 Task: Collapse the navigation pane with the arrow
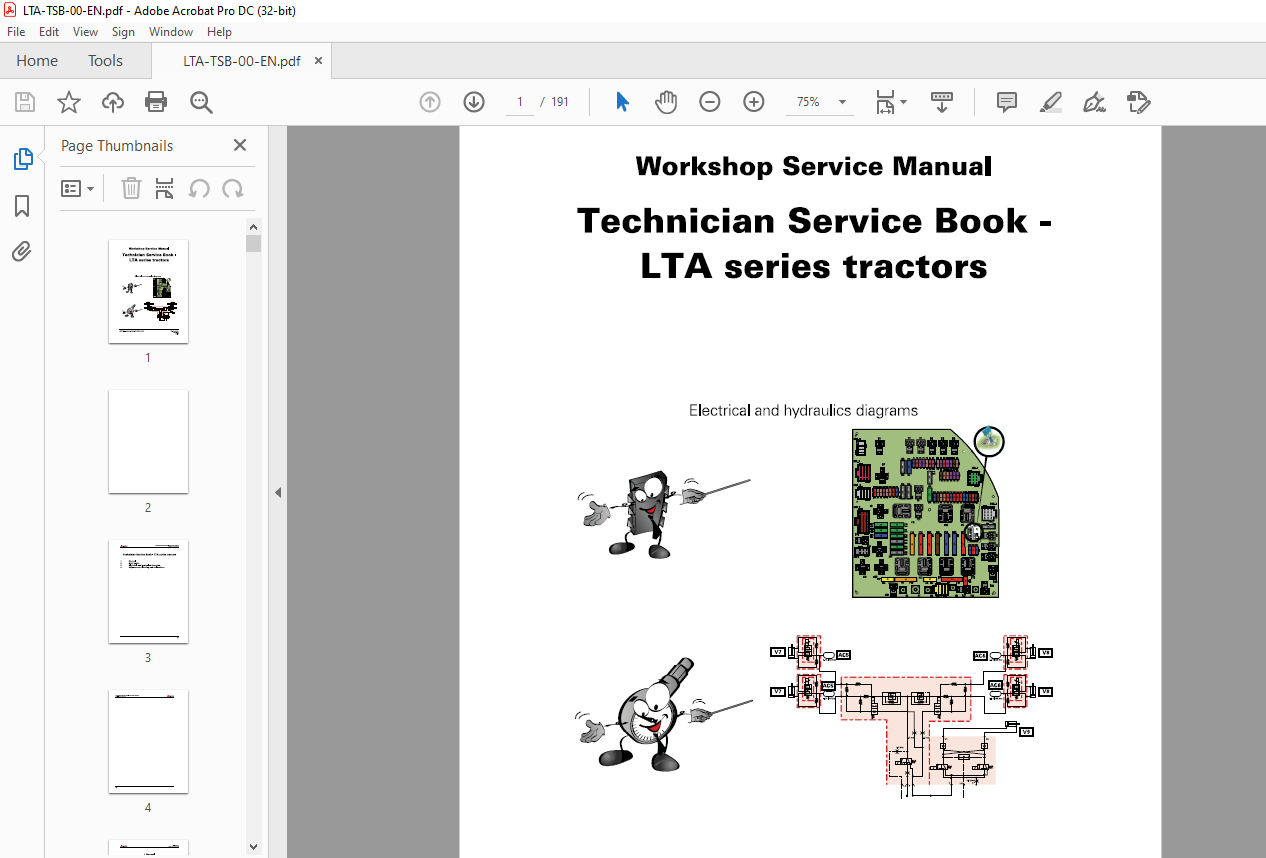(x=278, y=492)
